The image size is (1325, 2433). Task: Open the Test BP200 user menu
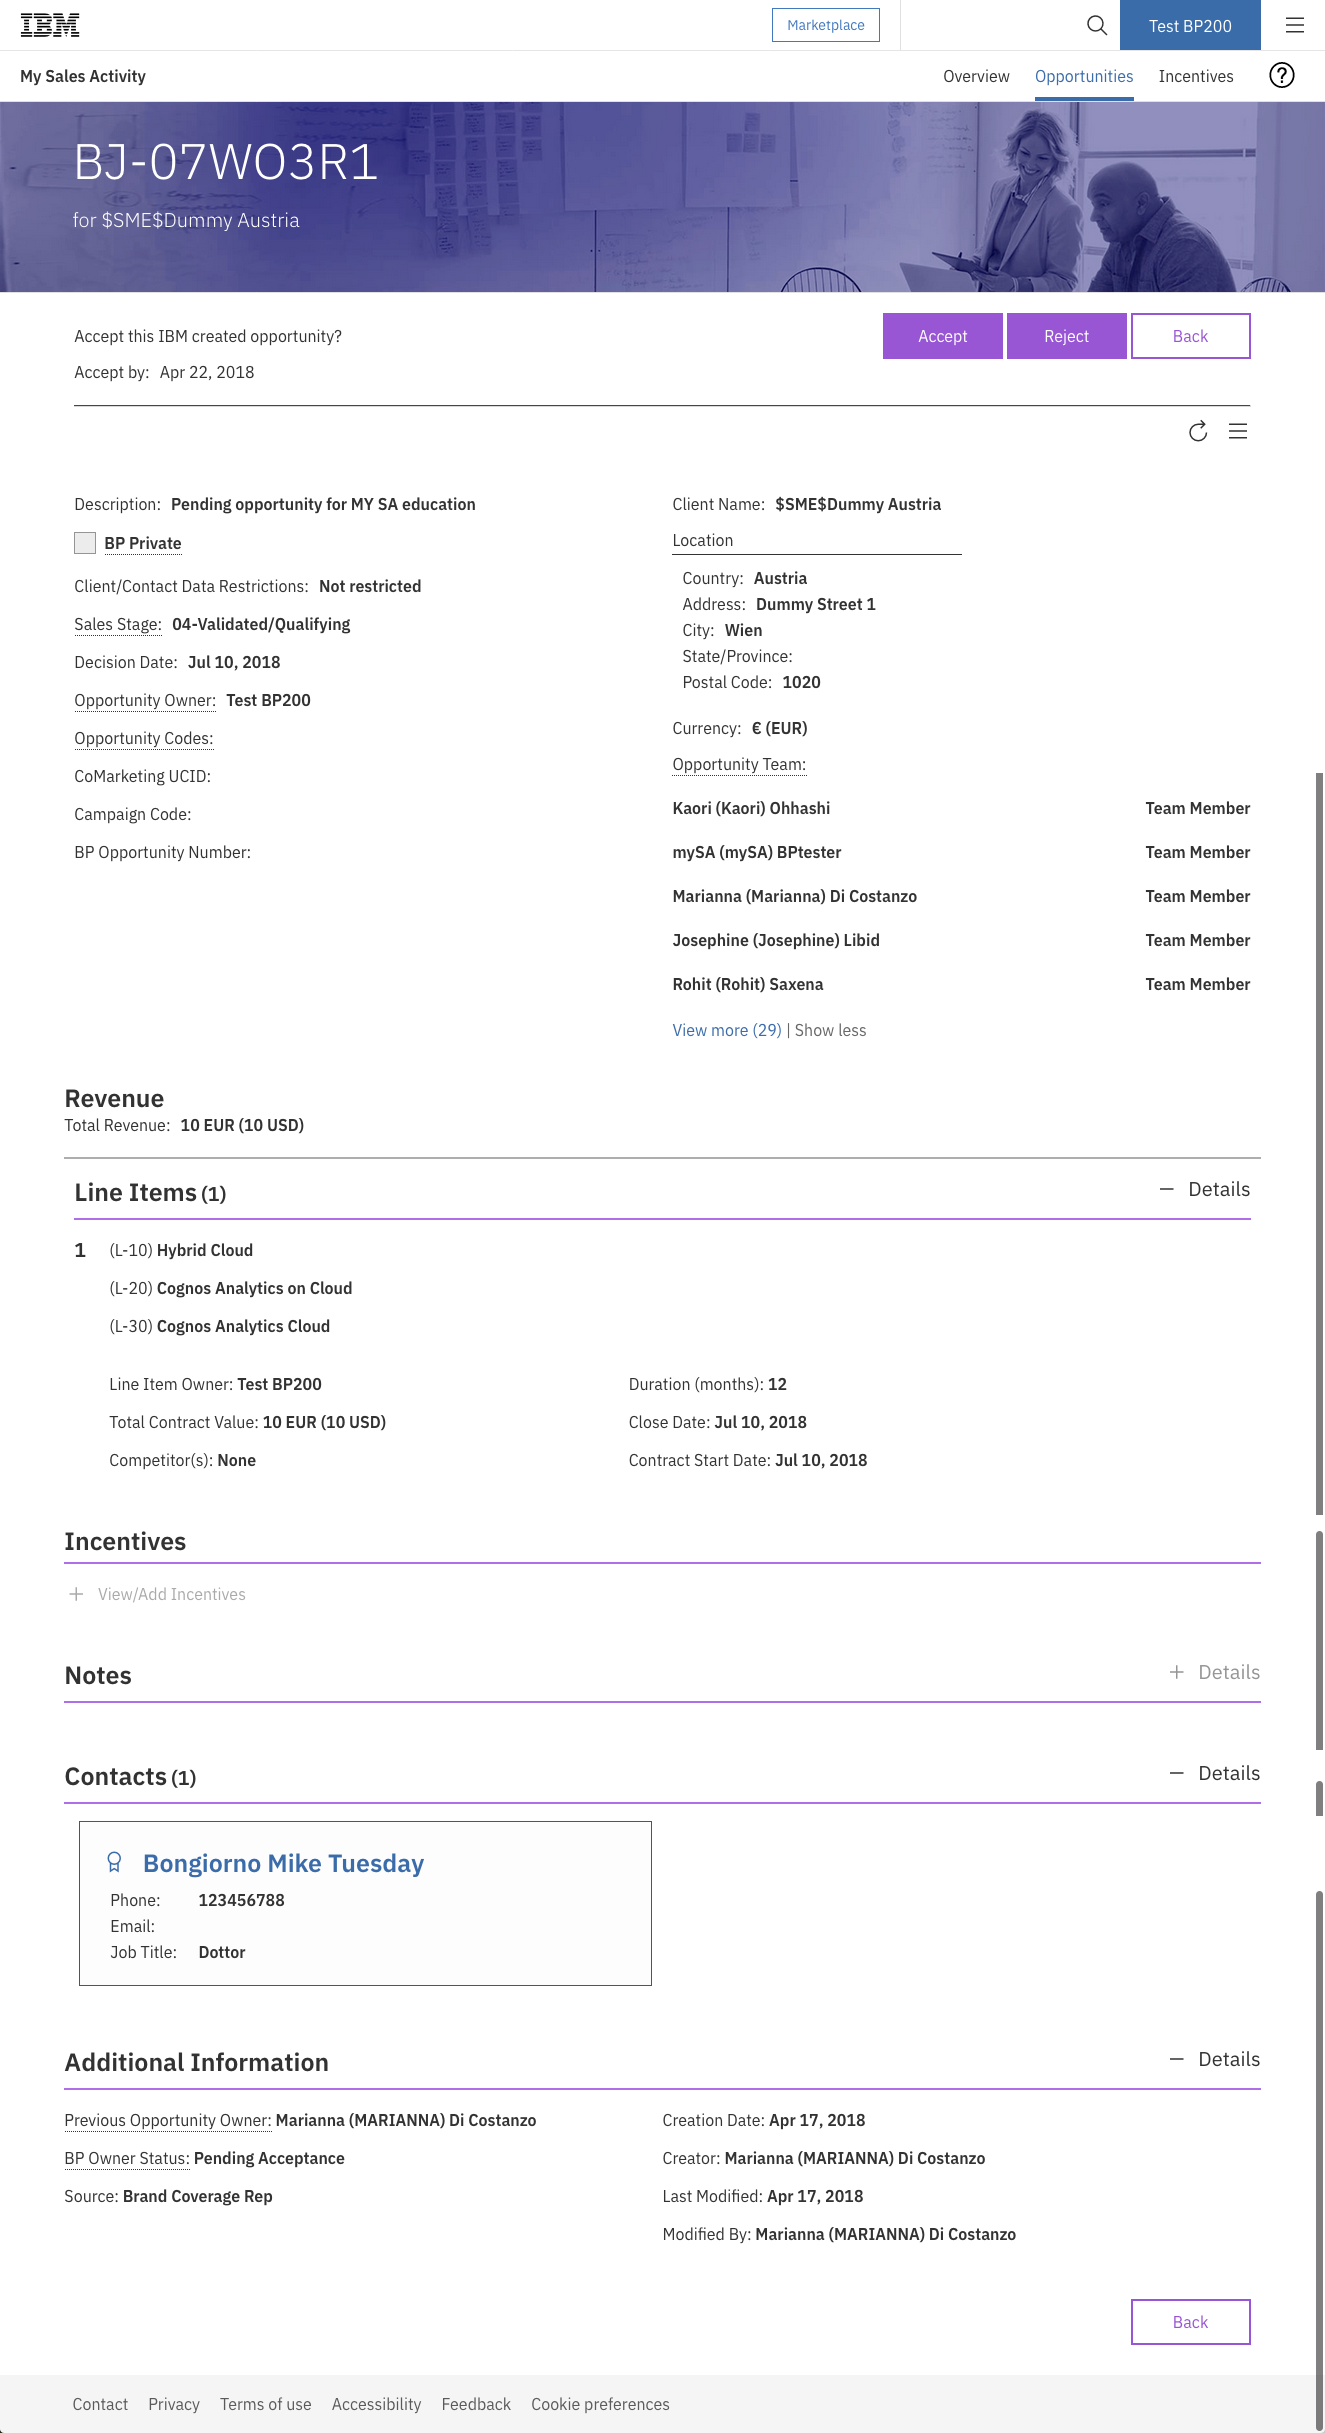pos(1190,25)
